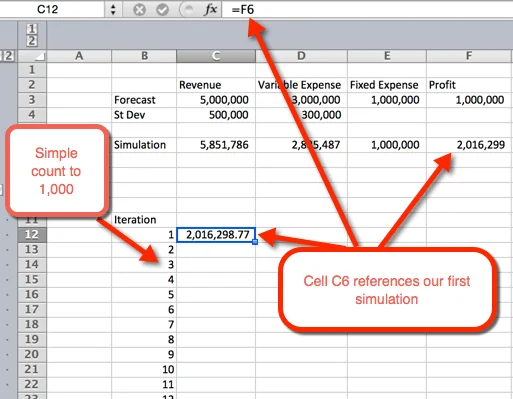Select row 19 header
This screenshot has height=399, width=513.
(32, 340)
